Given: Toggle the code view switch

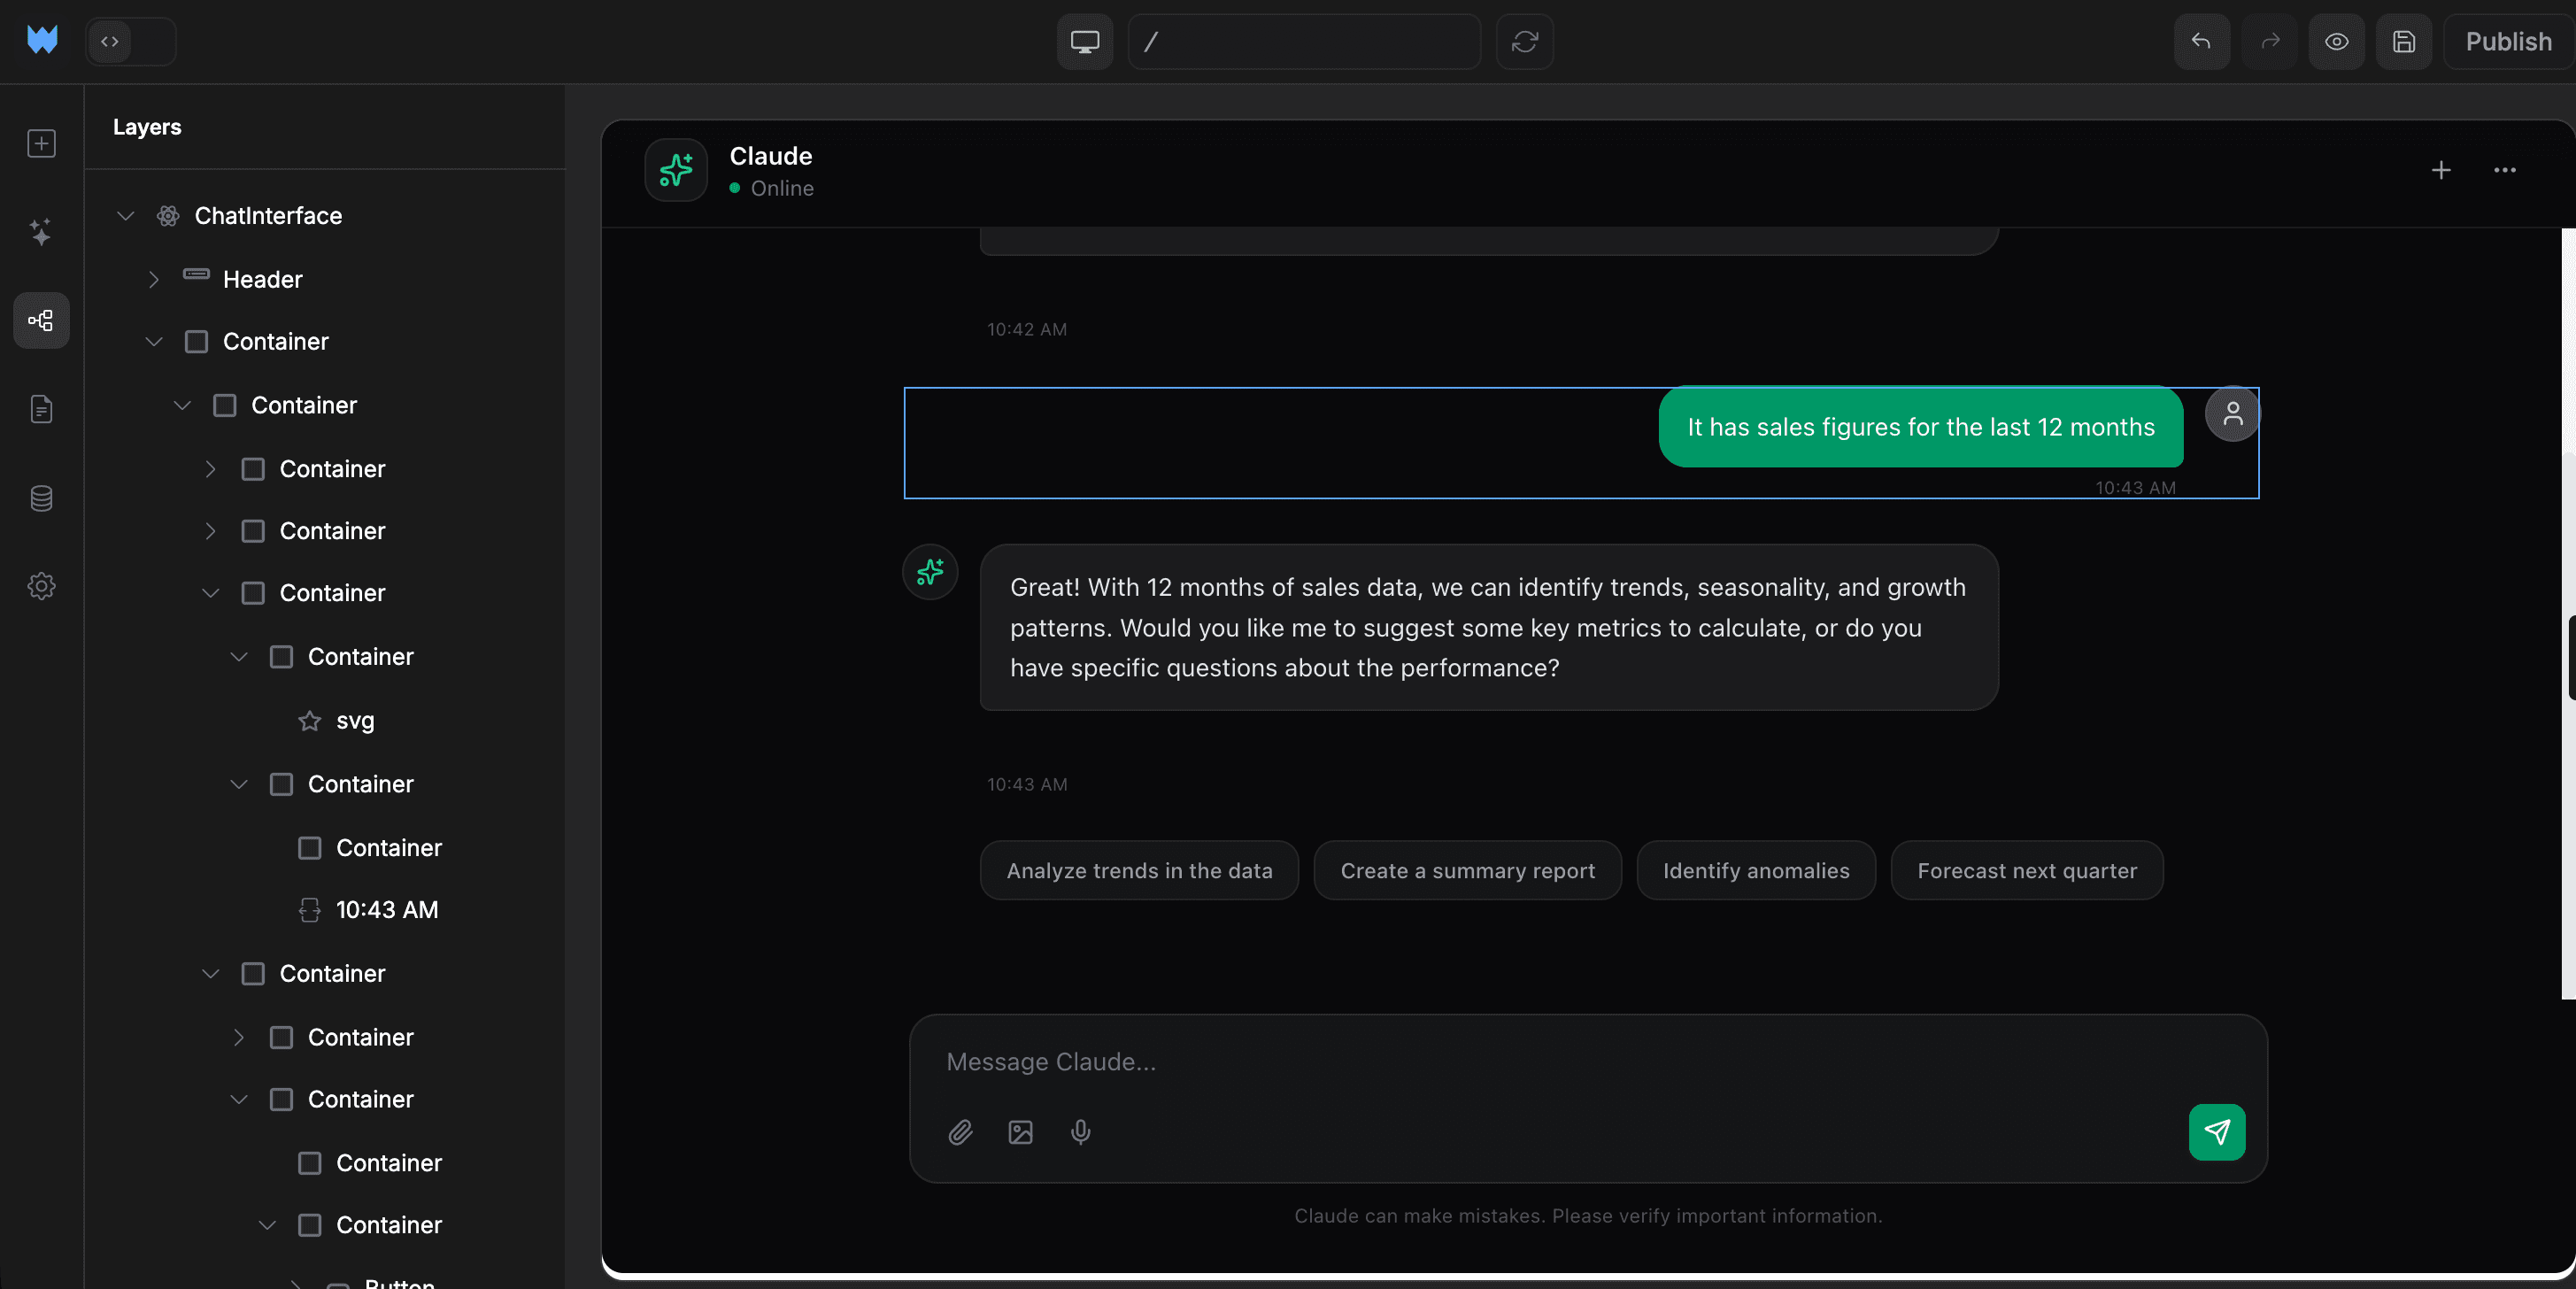Looking at the screenshot, I should 131,42.
